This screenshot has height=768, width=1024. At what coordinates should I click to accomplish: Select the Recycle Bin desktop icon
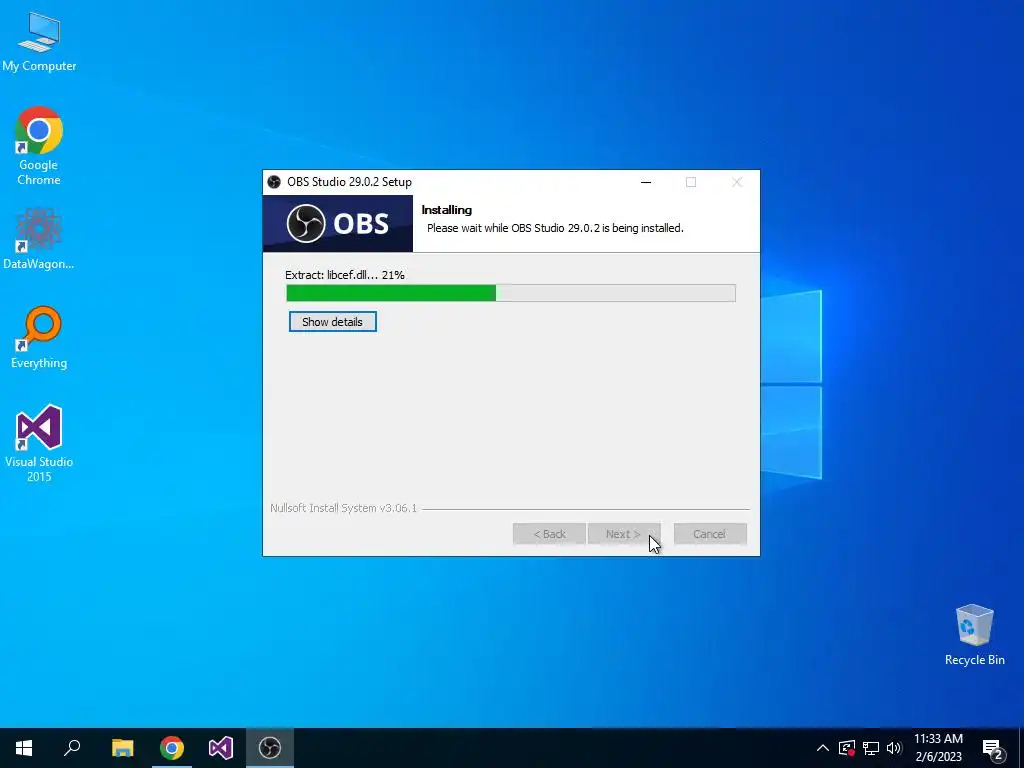[974, 635]
